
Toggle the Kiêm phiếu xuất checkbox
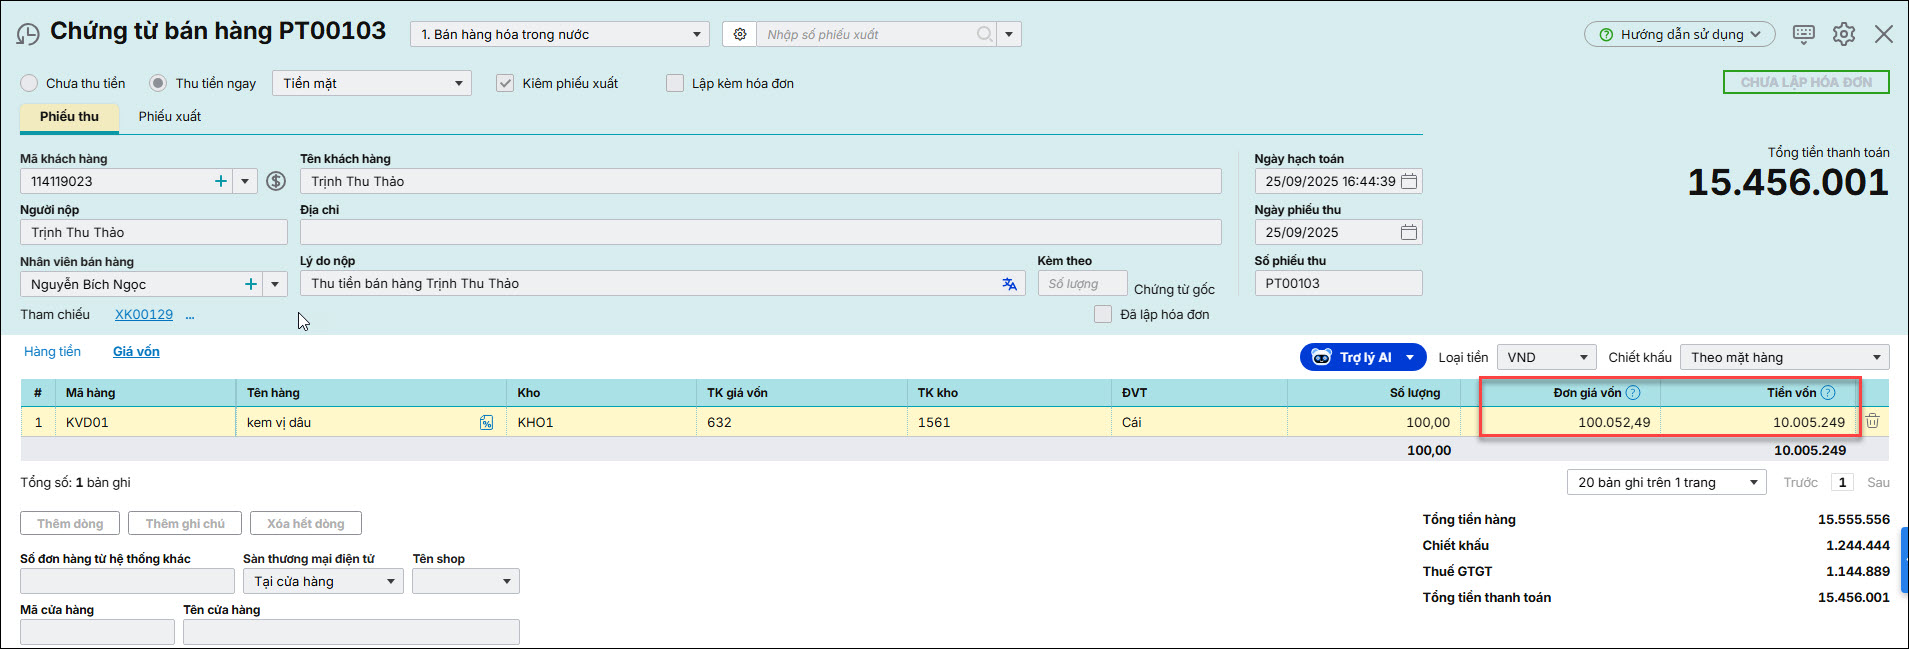(x=505, y=83)
